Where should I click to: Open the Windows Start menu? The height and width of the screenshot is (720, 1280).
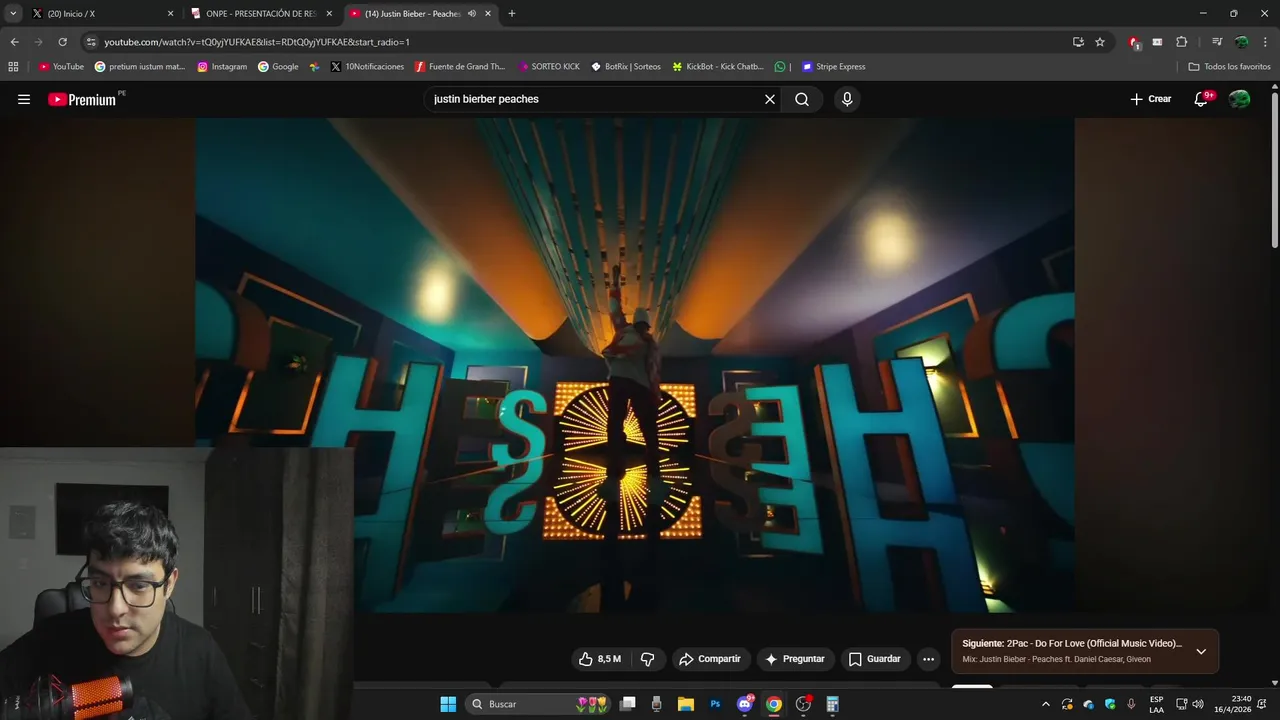click(448, 704)
